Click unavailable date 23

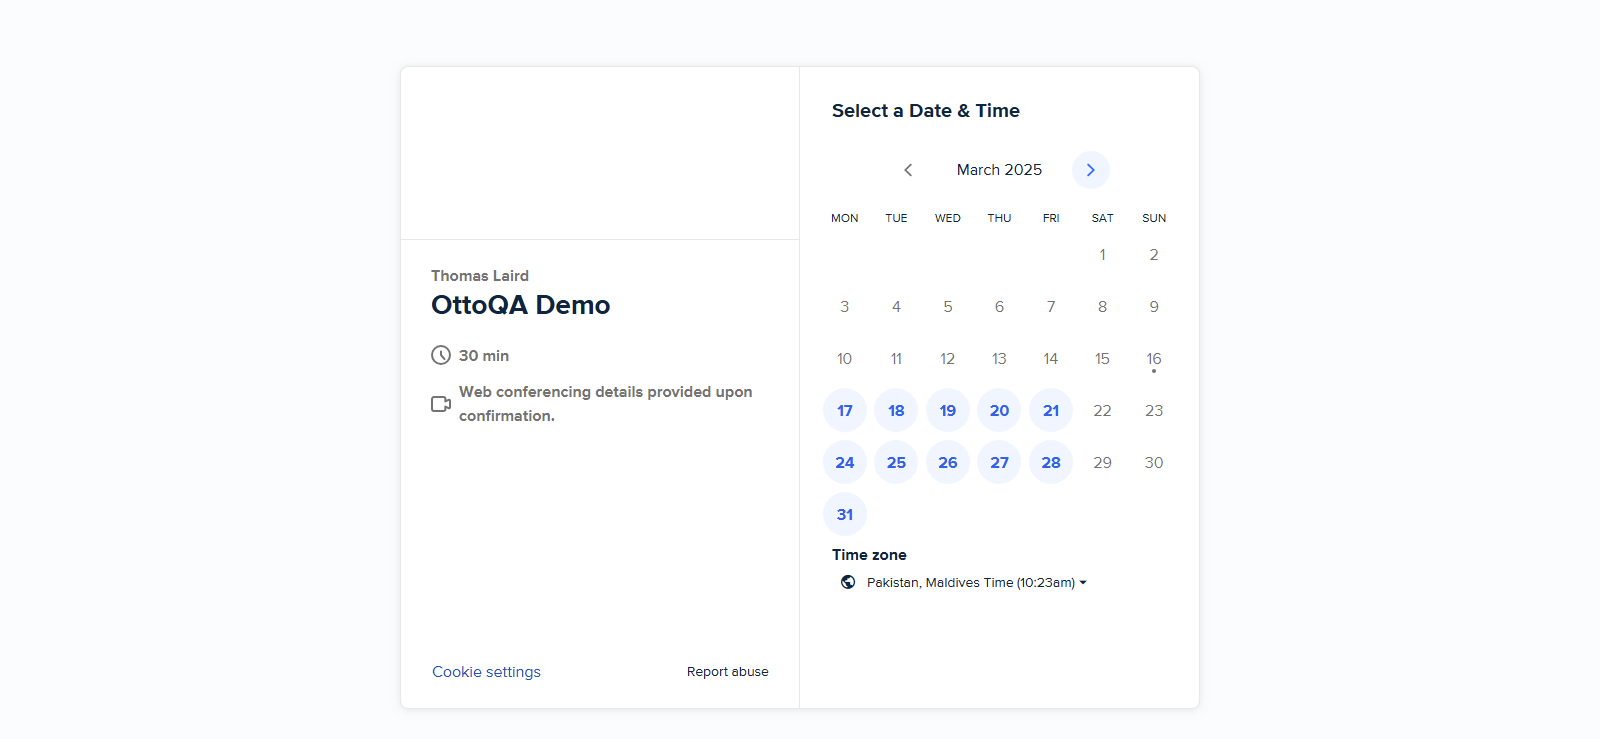[x=1154, y=410]
